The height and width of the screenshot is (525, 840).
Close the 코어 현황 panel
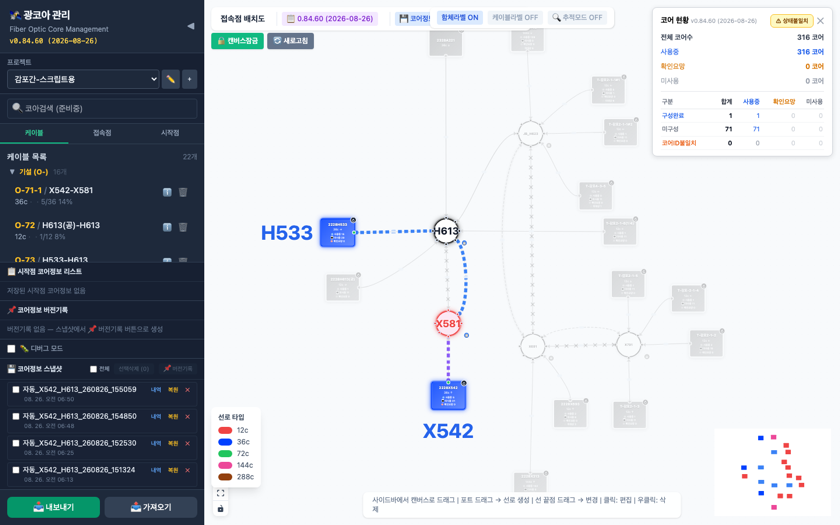coord(820,21)
